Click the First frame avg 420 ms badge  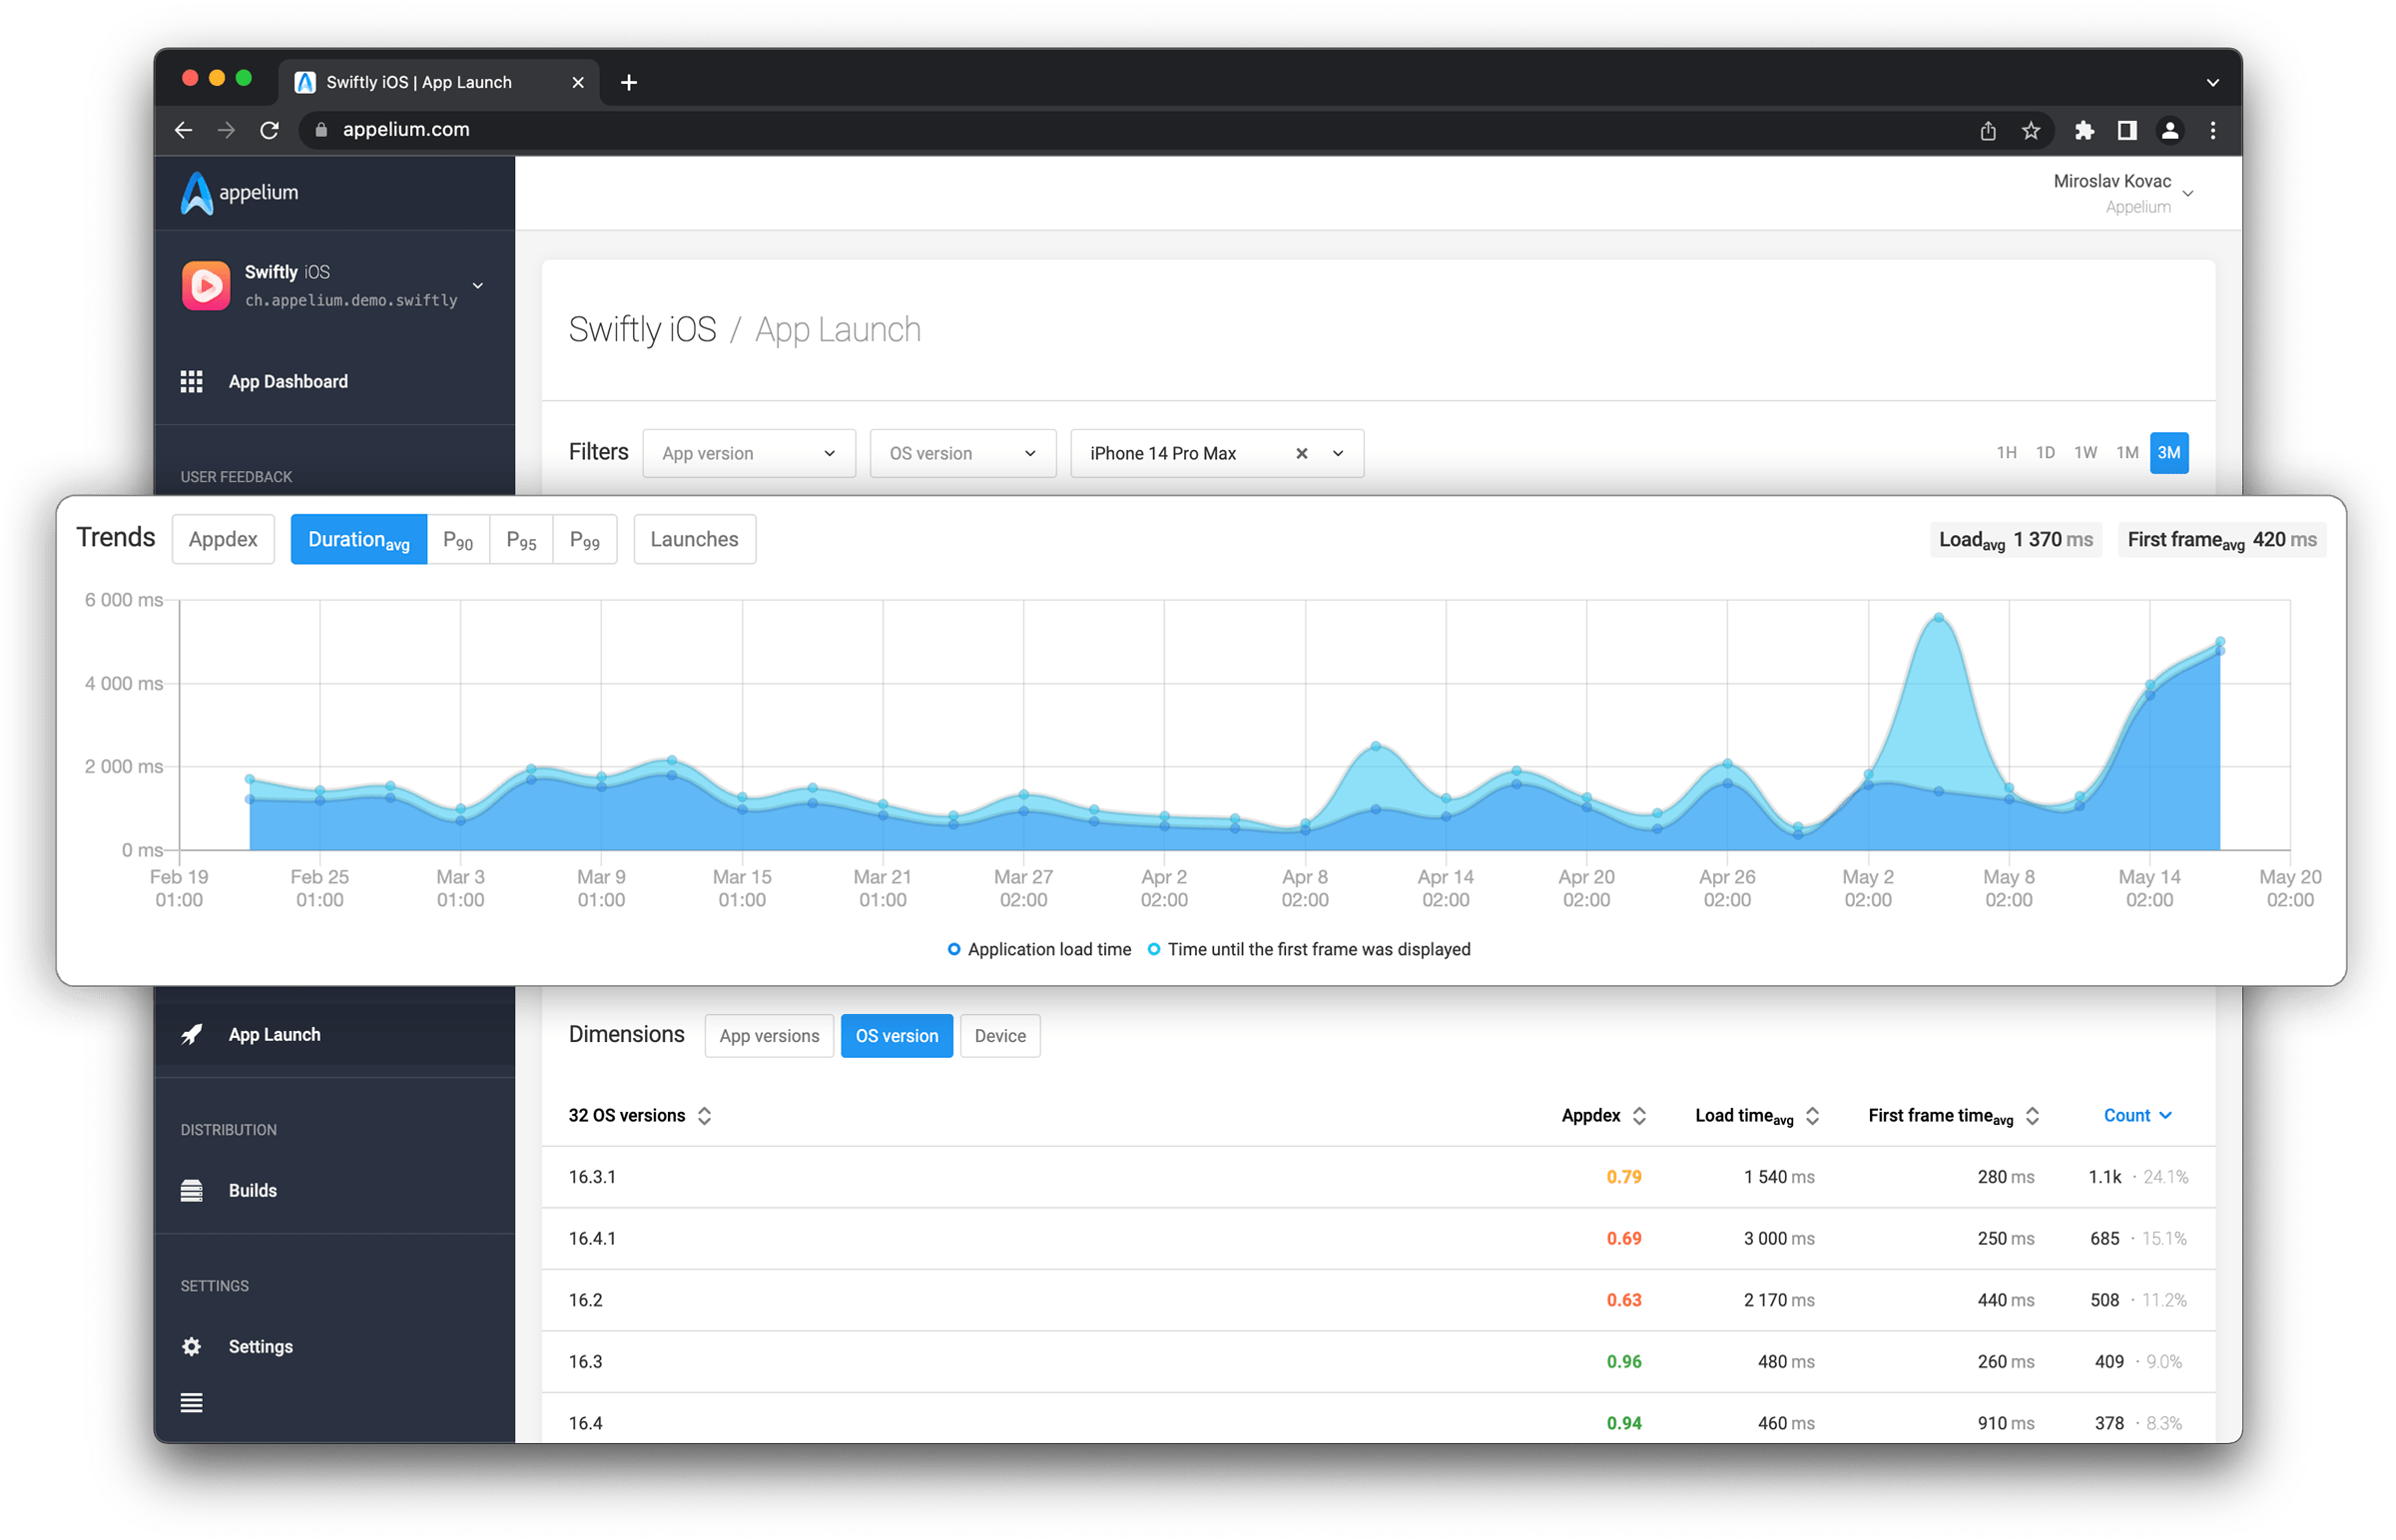[x=2221, y=539]
